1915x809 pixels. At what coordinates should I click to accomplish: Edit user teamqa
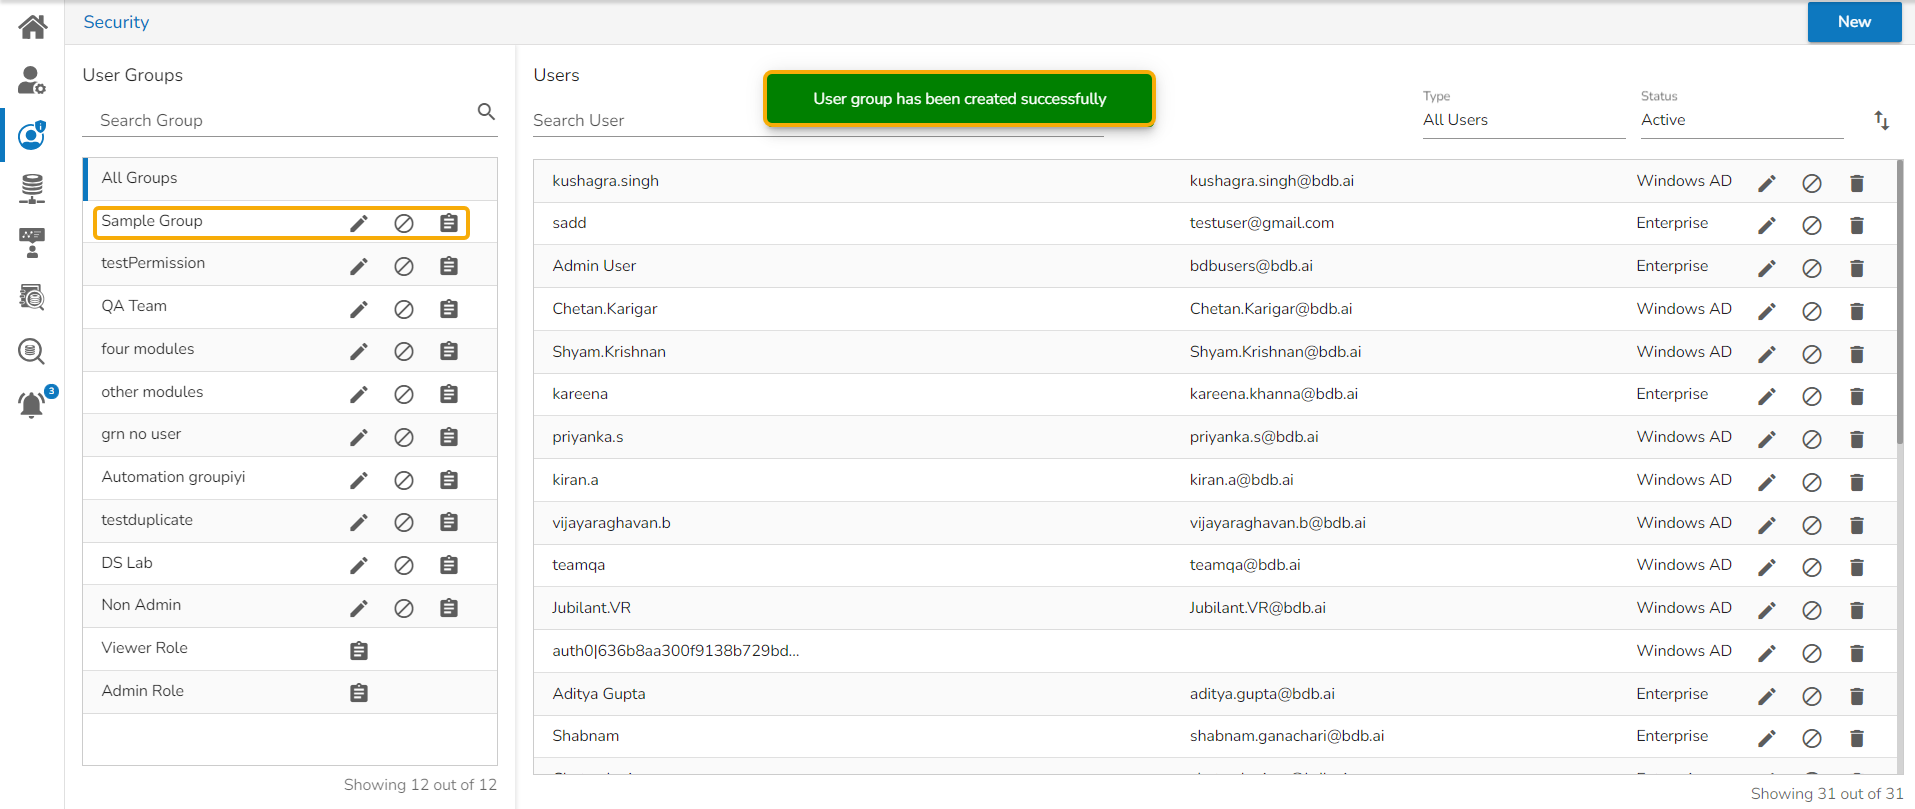[x=1767, y=567]
